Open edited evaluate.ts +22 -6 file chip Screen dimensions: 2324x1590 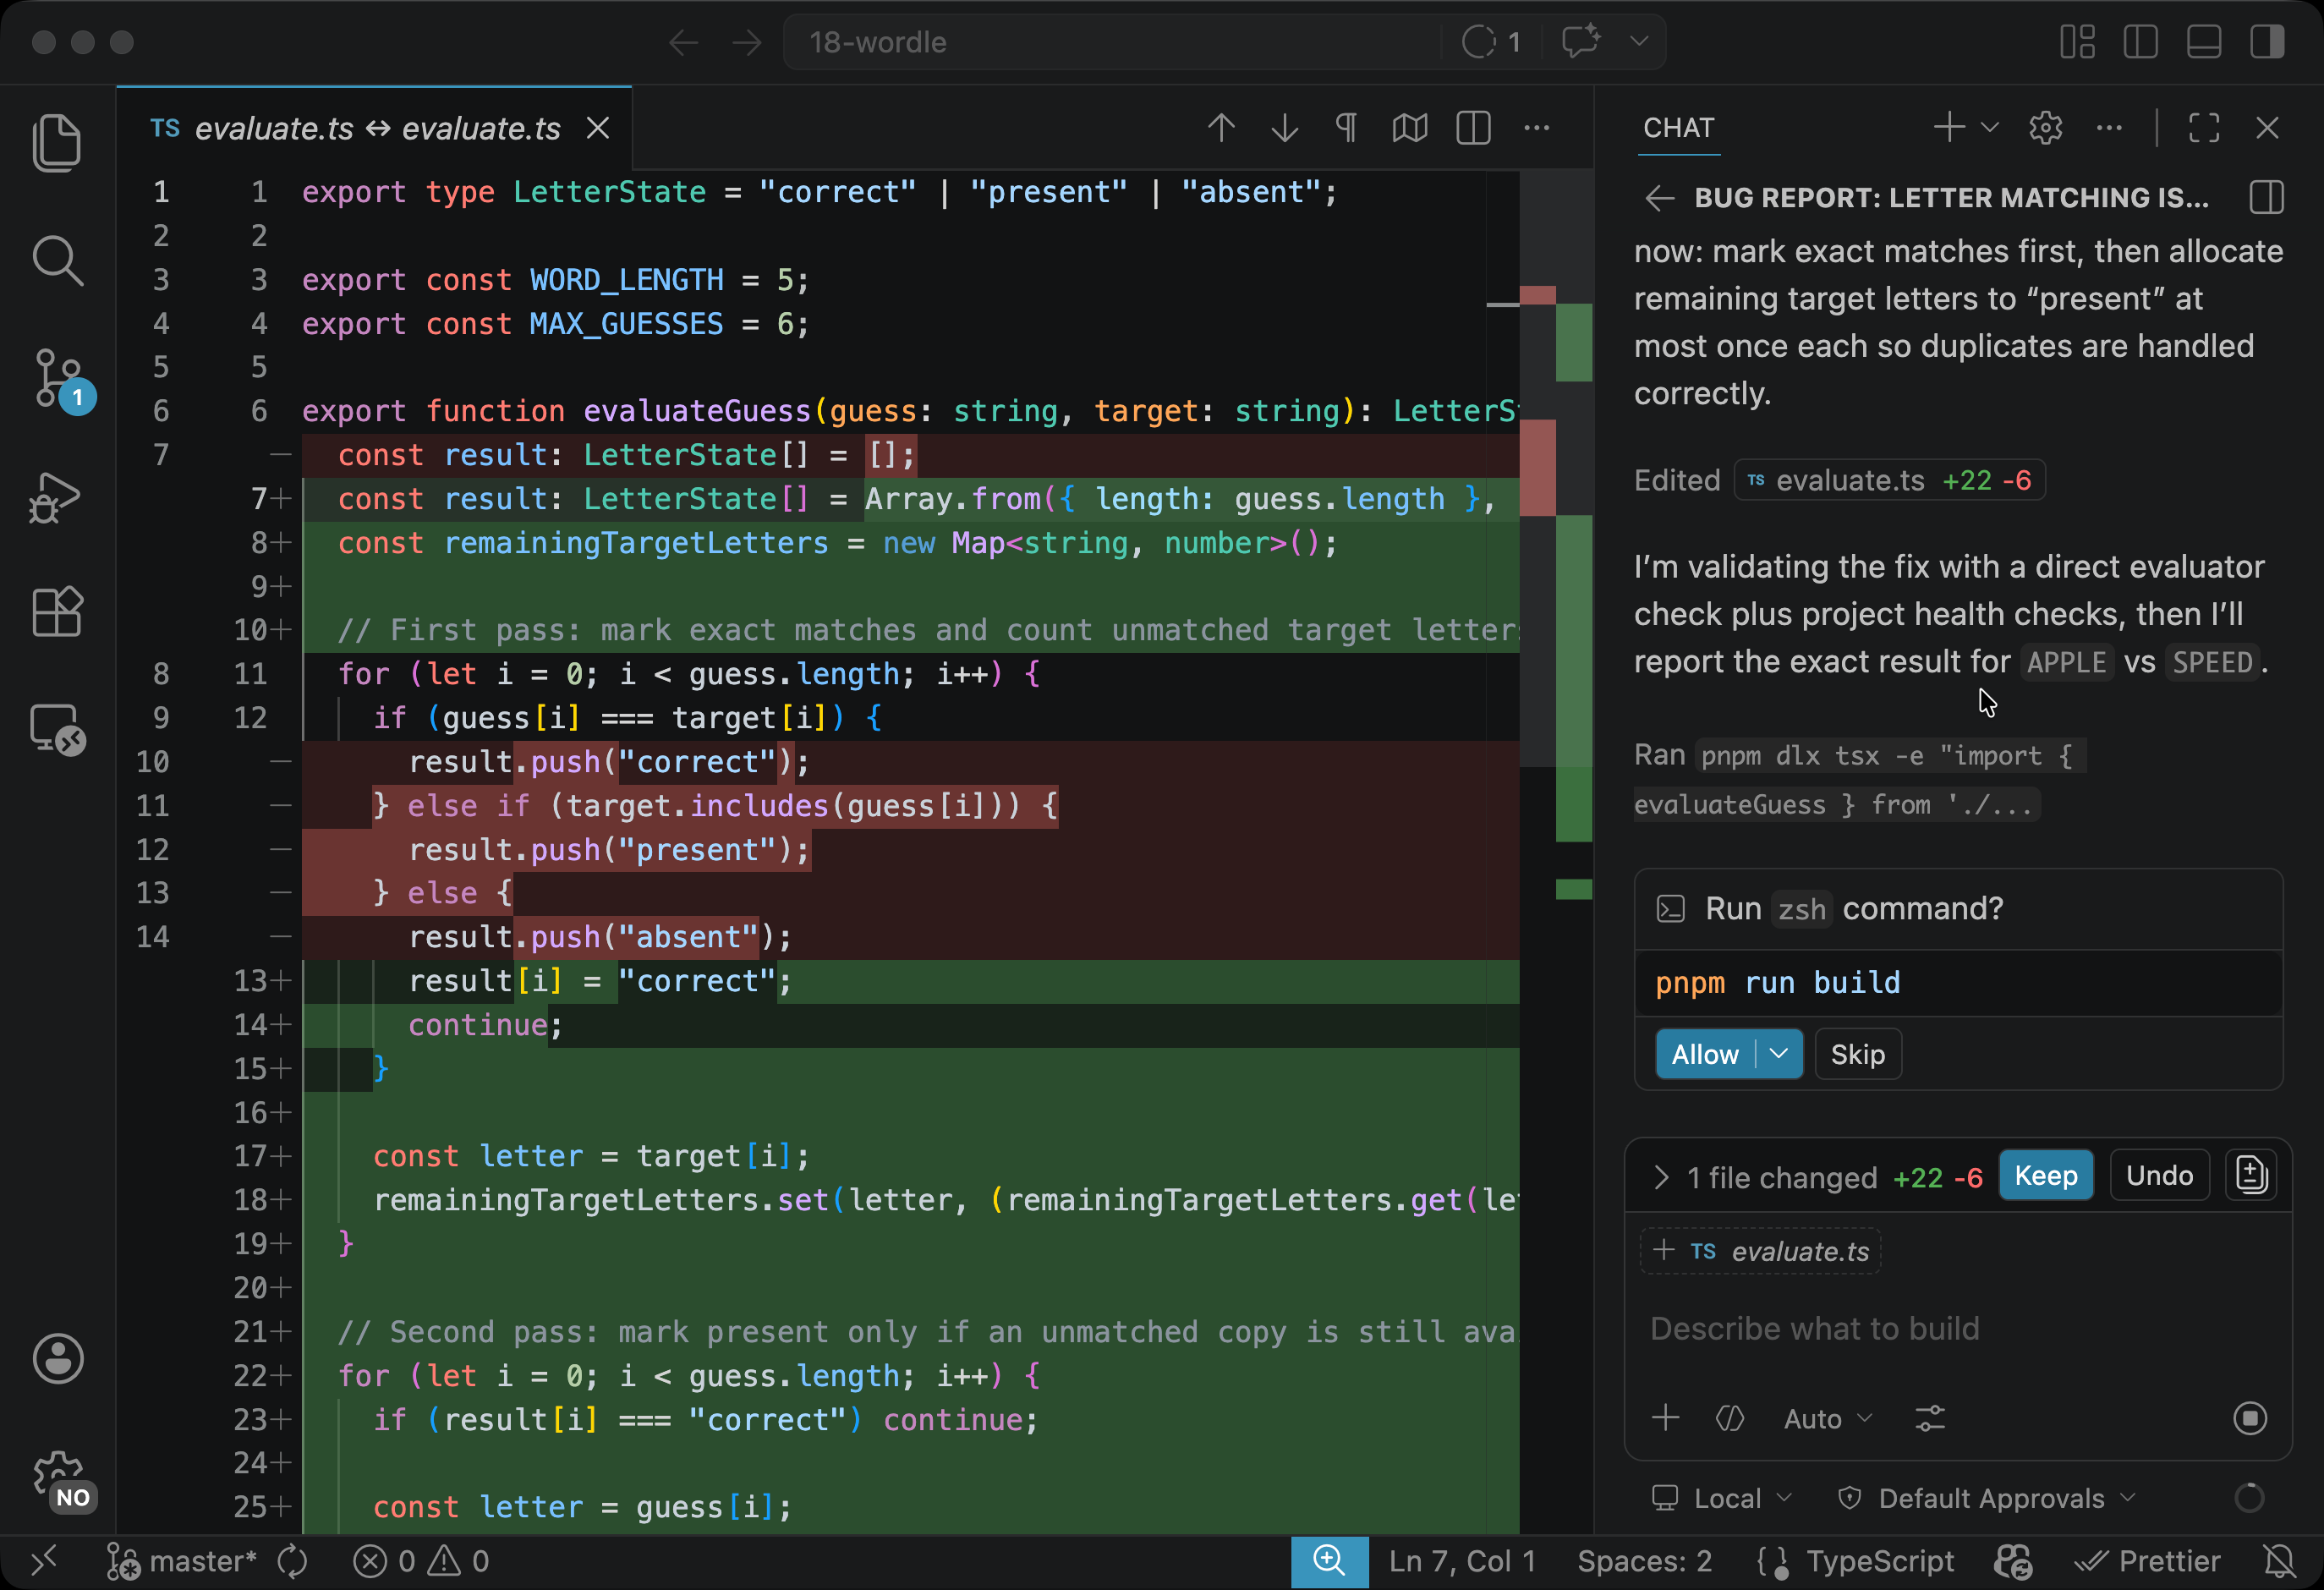1889,481
